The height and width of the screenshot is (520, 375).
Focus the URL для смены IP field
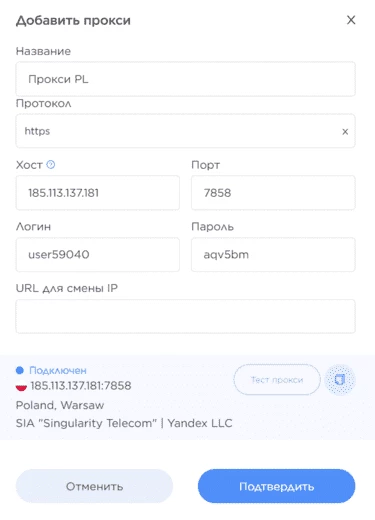185,316
